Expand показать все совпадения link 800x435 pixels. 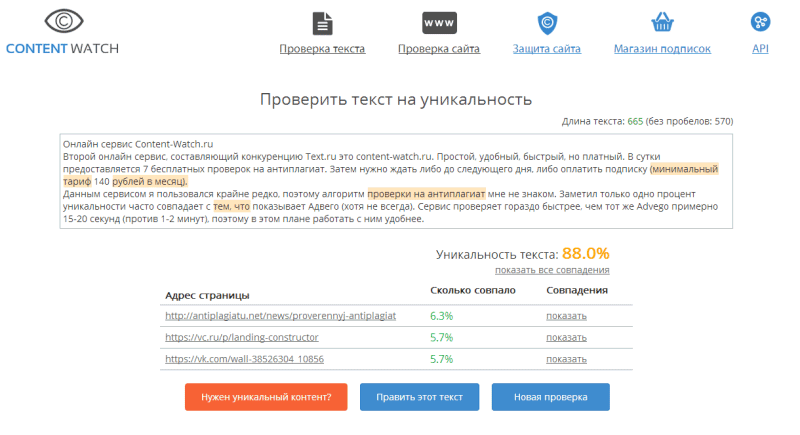point(552,270)
